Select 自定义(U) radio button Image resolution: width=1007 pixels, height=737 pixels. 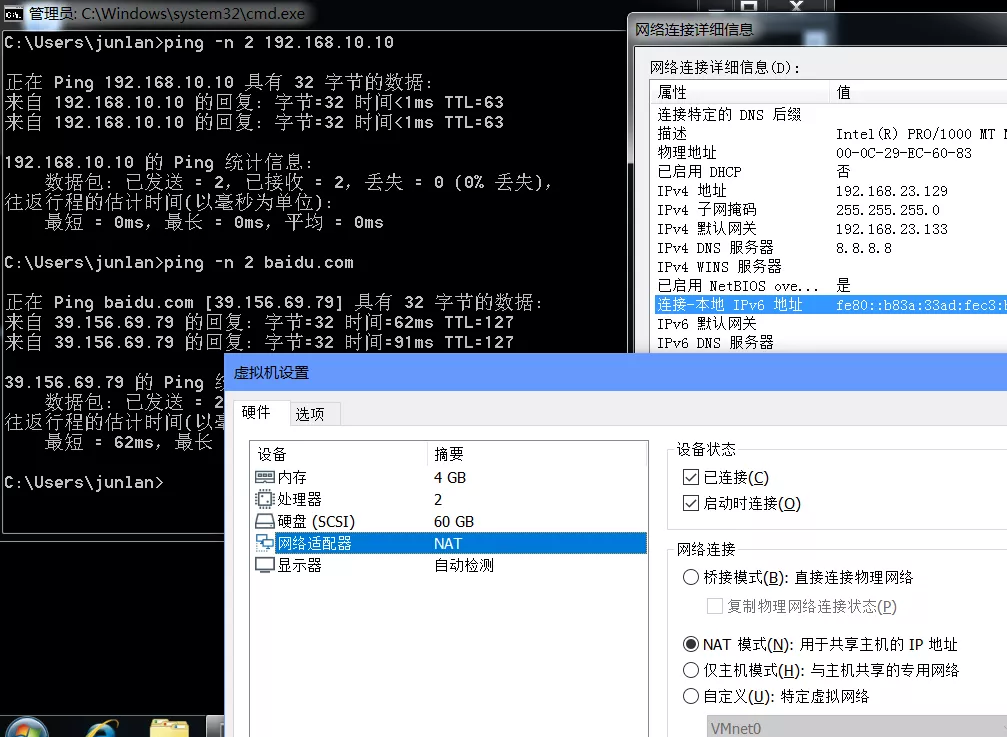tap(690, 696)
